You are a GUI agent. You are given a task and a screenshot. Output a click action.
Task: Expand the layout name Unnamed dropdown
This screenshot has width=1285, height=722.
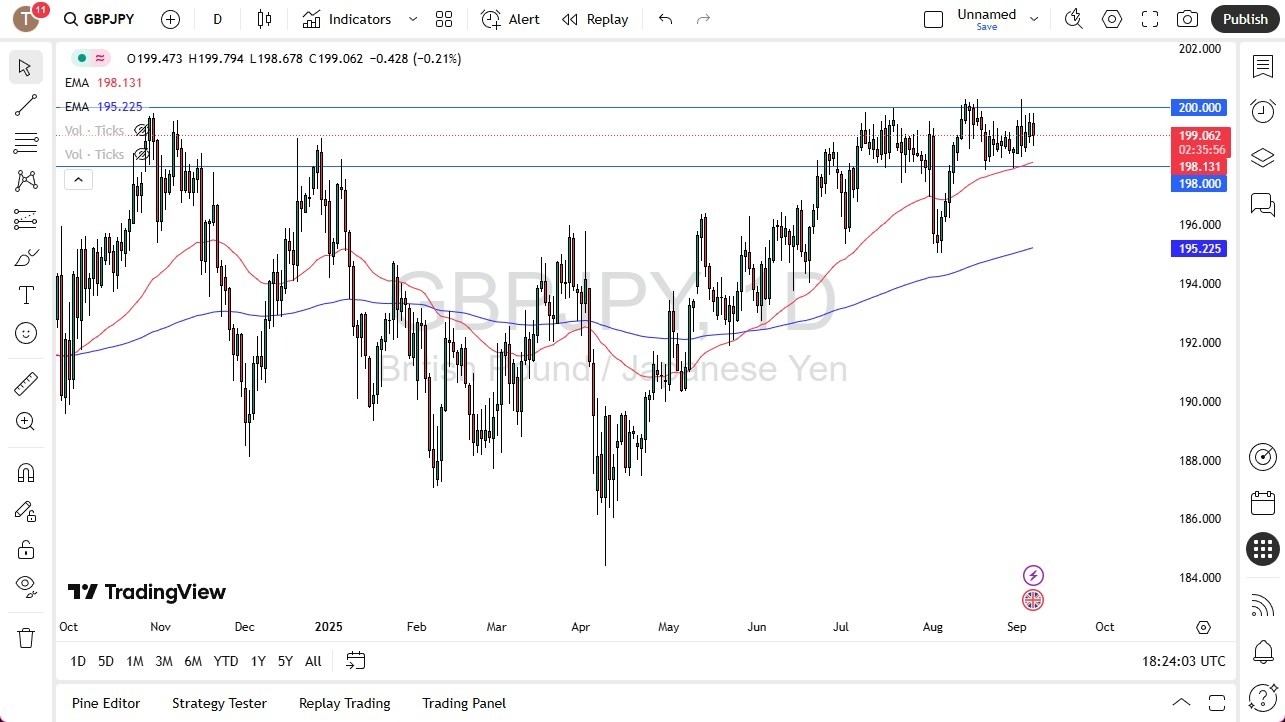tap(1034, 17)
